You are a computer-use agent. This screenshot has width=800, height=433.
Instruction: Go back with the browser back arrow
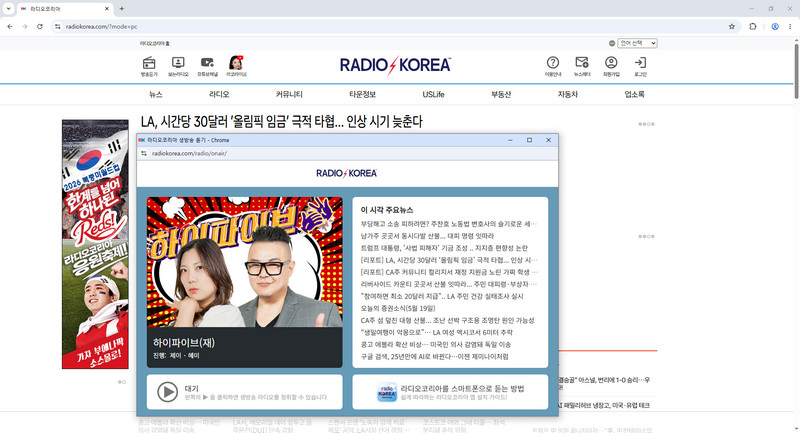pos(10,27)
